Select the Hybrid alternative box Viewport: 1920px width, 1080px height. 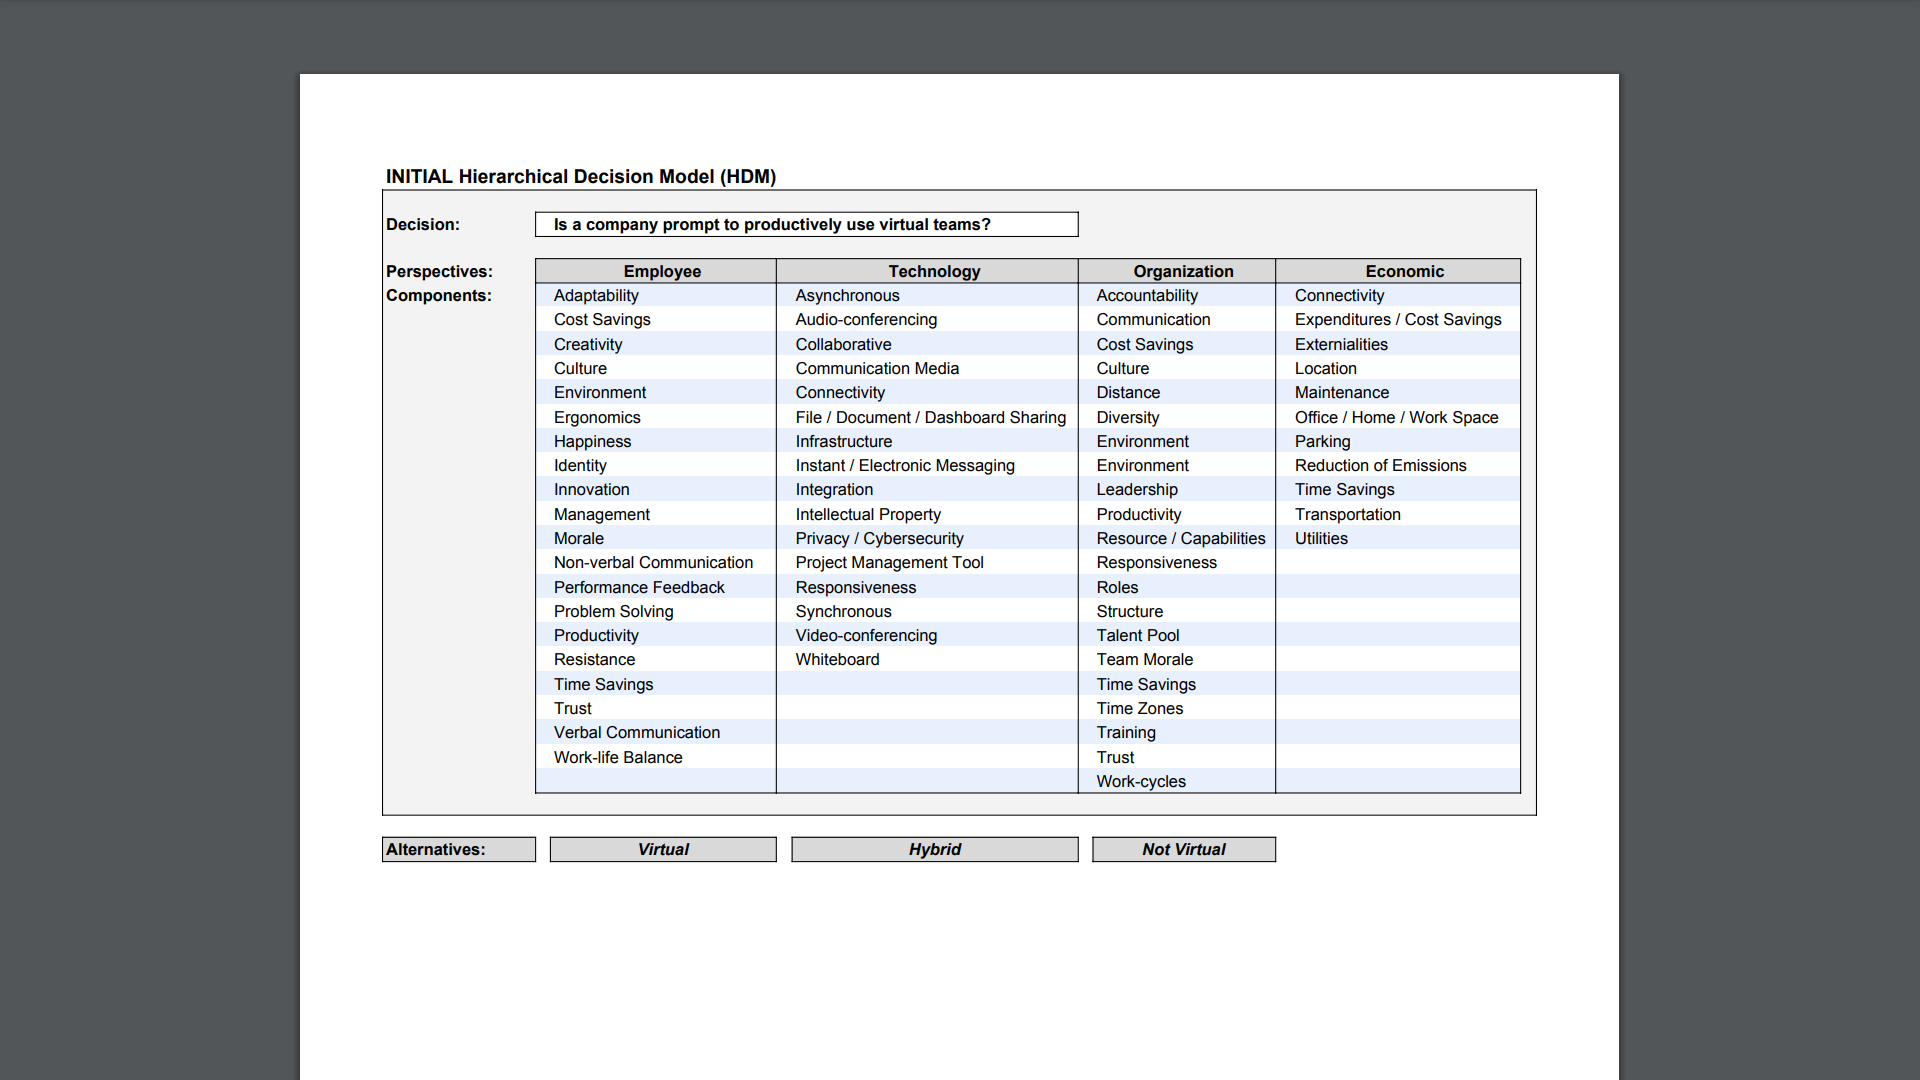coord(934,849)
